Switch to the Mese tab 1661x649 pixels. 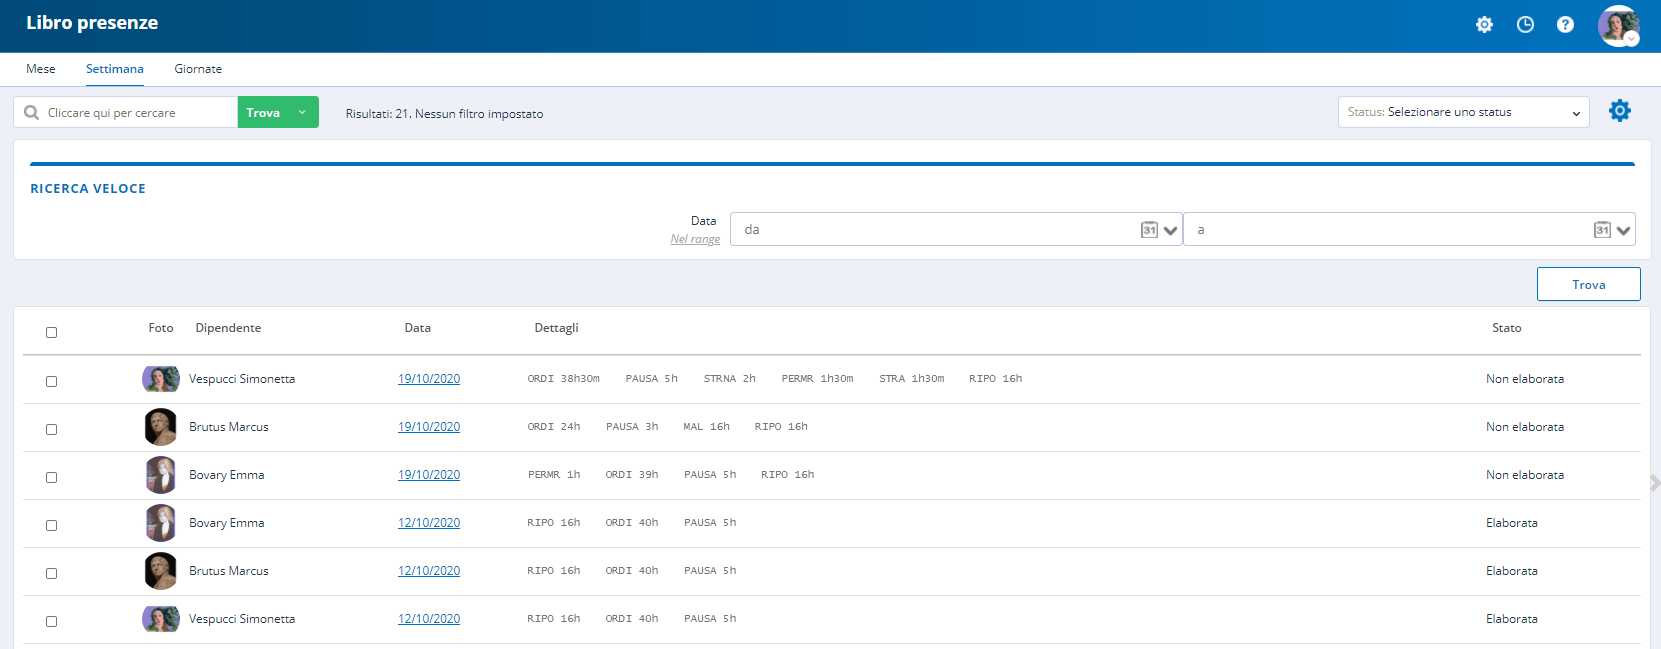(x=41, y=69)
